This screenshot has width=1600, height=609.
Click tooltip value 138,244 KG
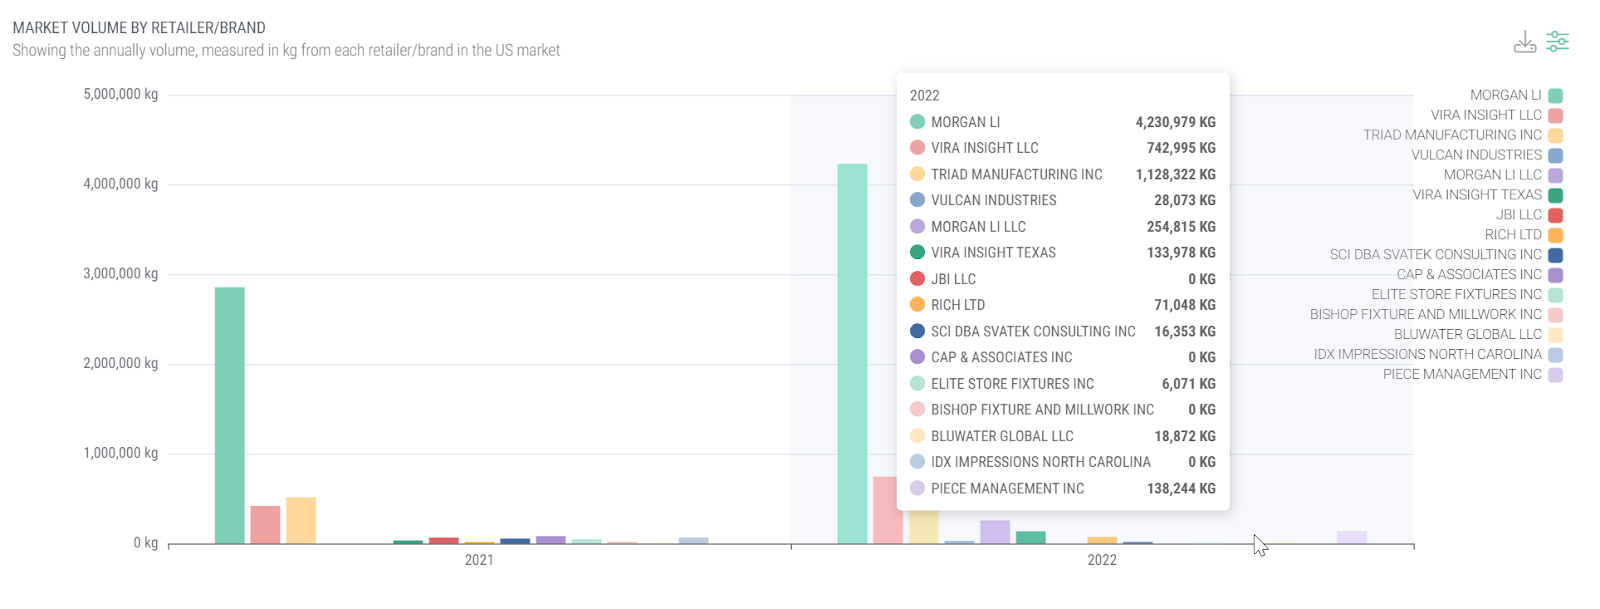click(x=1181, y=489)
